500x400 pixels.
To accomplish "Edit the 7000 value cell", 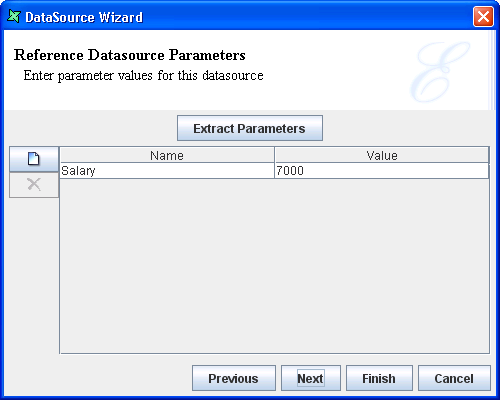I will coord(382,171).
